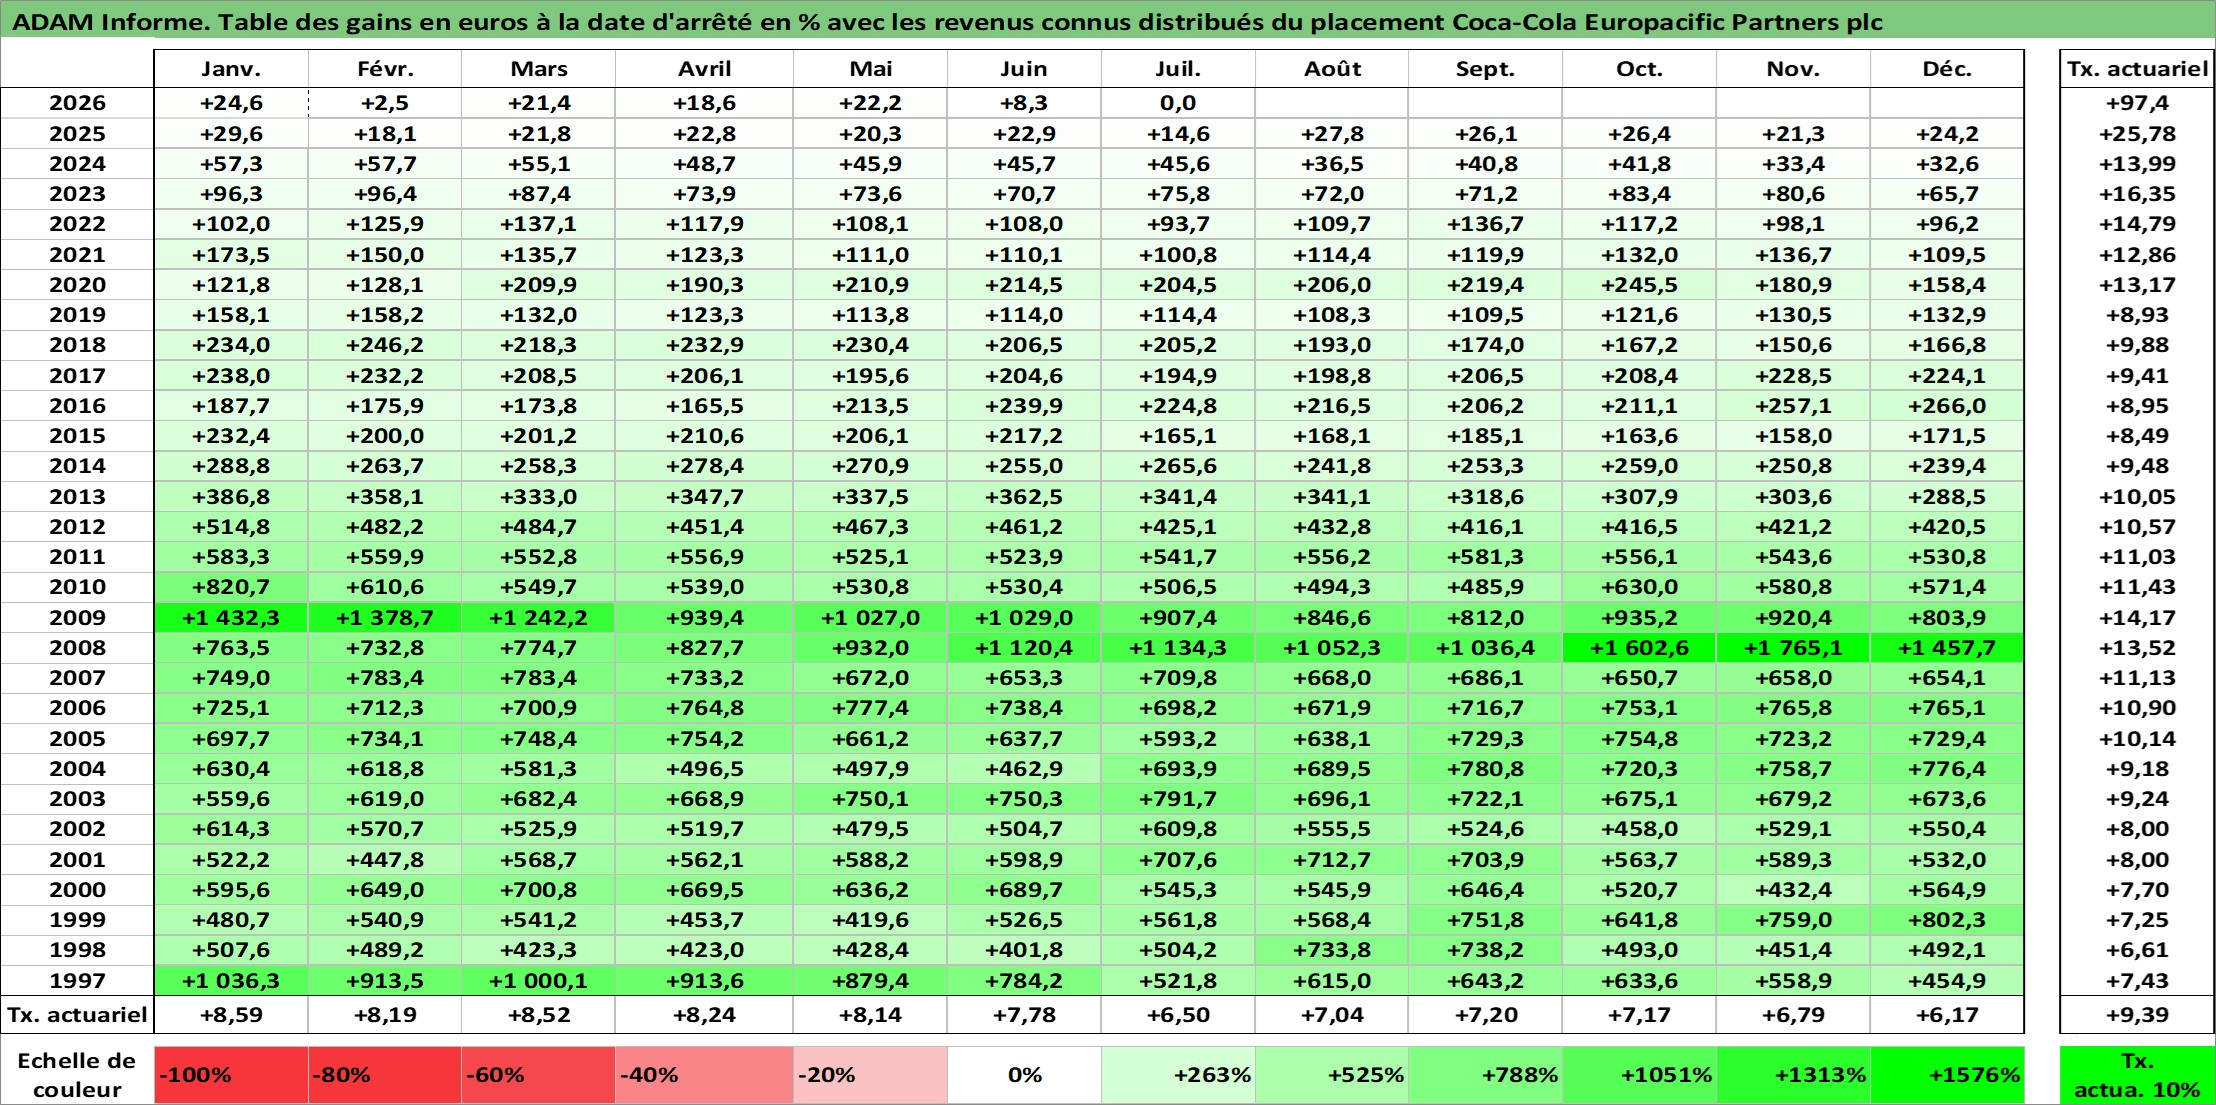
Task: Select the +2,5 cell for Févr. 2026
Action: [385, 103]
